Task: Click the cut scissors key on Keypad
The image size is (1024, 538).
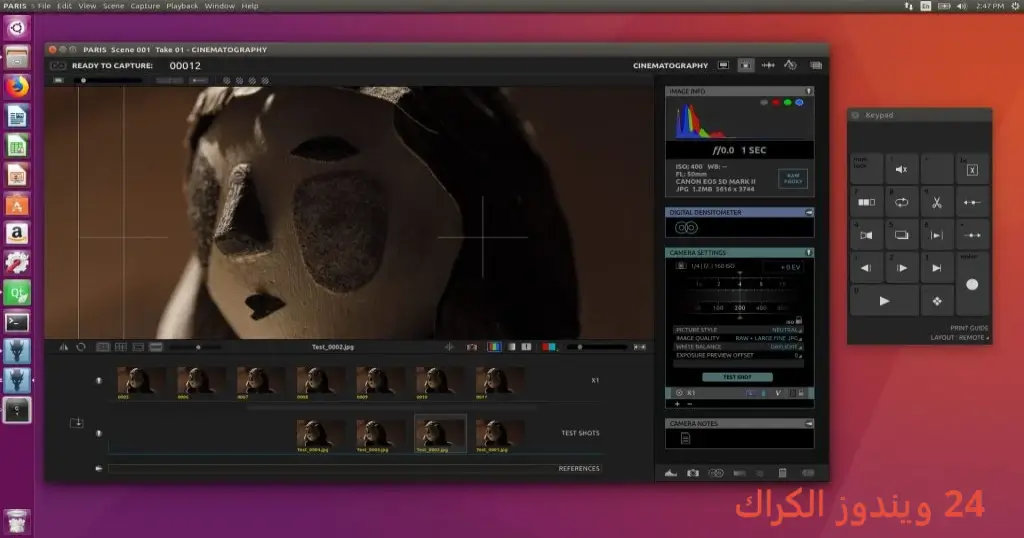Action: [936, 202]
